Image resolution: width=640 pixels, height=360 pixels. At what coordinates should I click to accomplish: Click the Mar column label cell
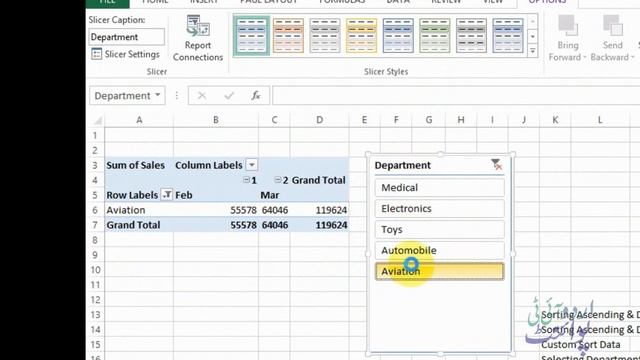274,195
